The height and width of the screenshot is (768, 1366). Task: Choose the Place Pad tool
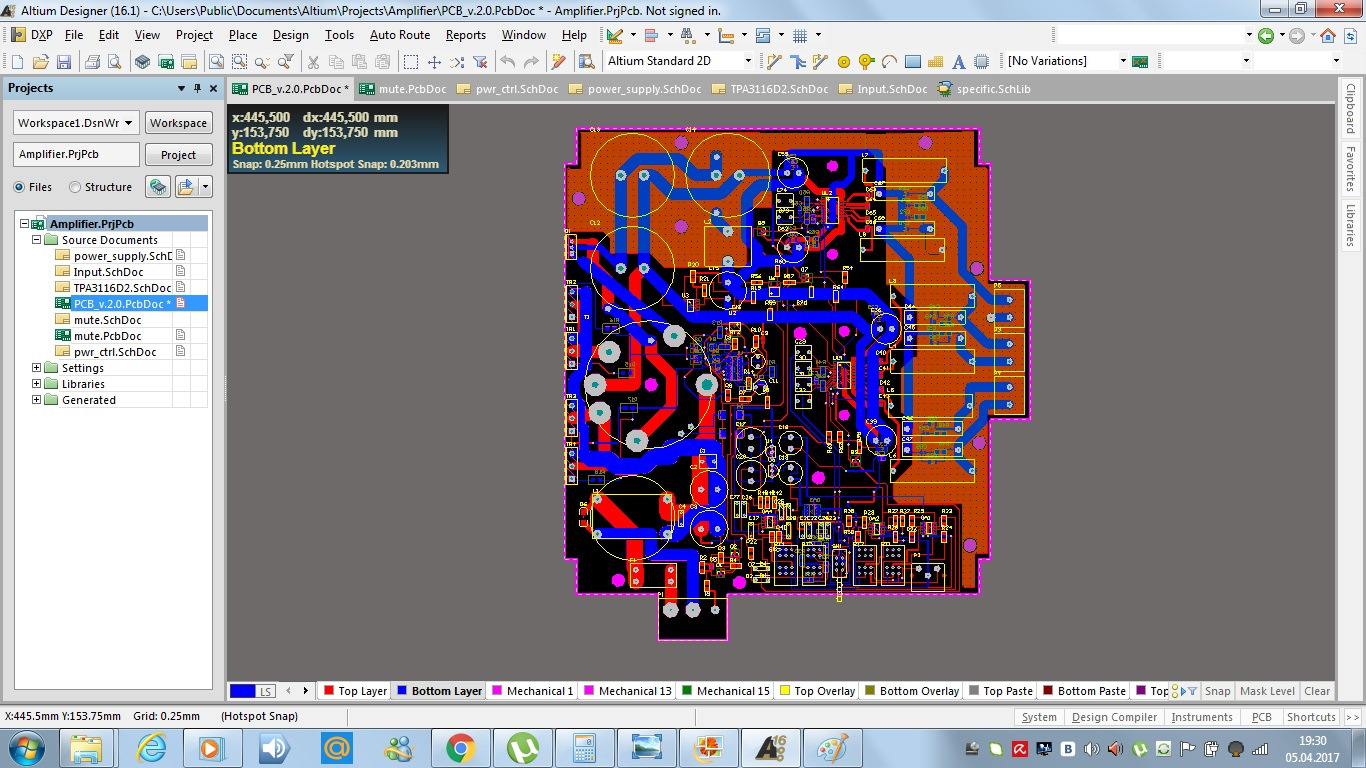(843, 62)
